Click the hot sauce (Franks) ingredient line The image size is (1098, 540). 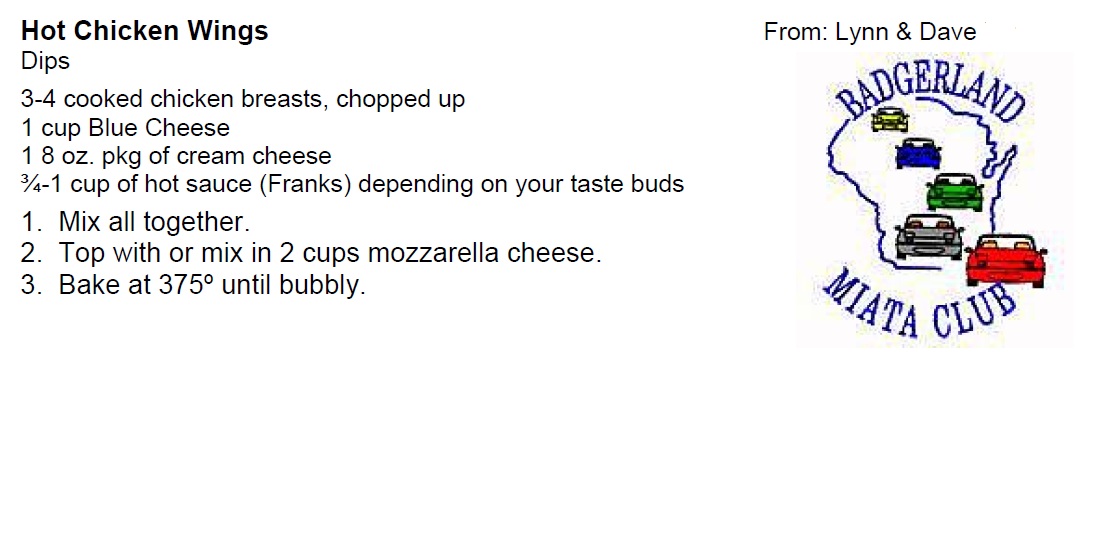point(352,184)
